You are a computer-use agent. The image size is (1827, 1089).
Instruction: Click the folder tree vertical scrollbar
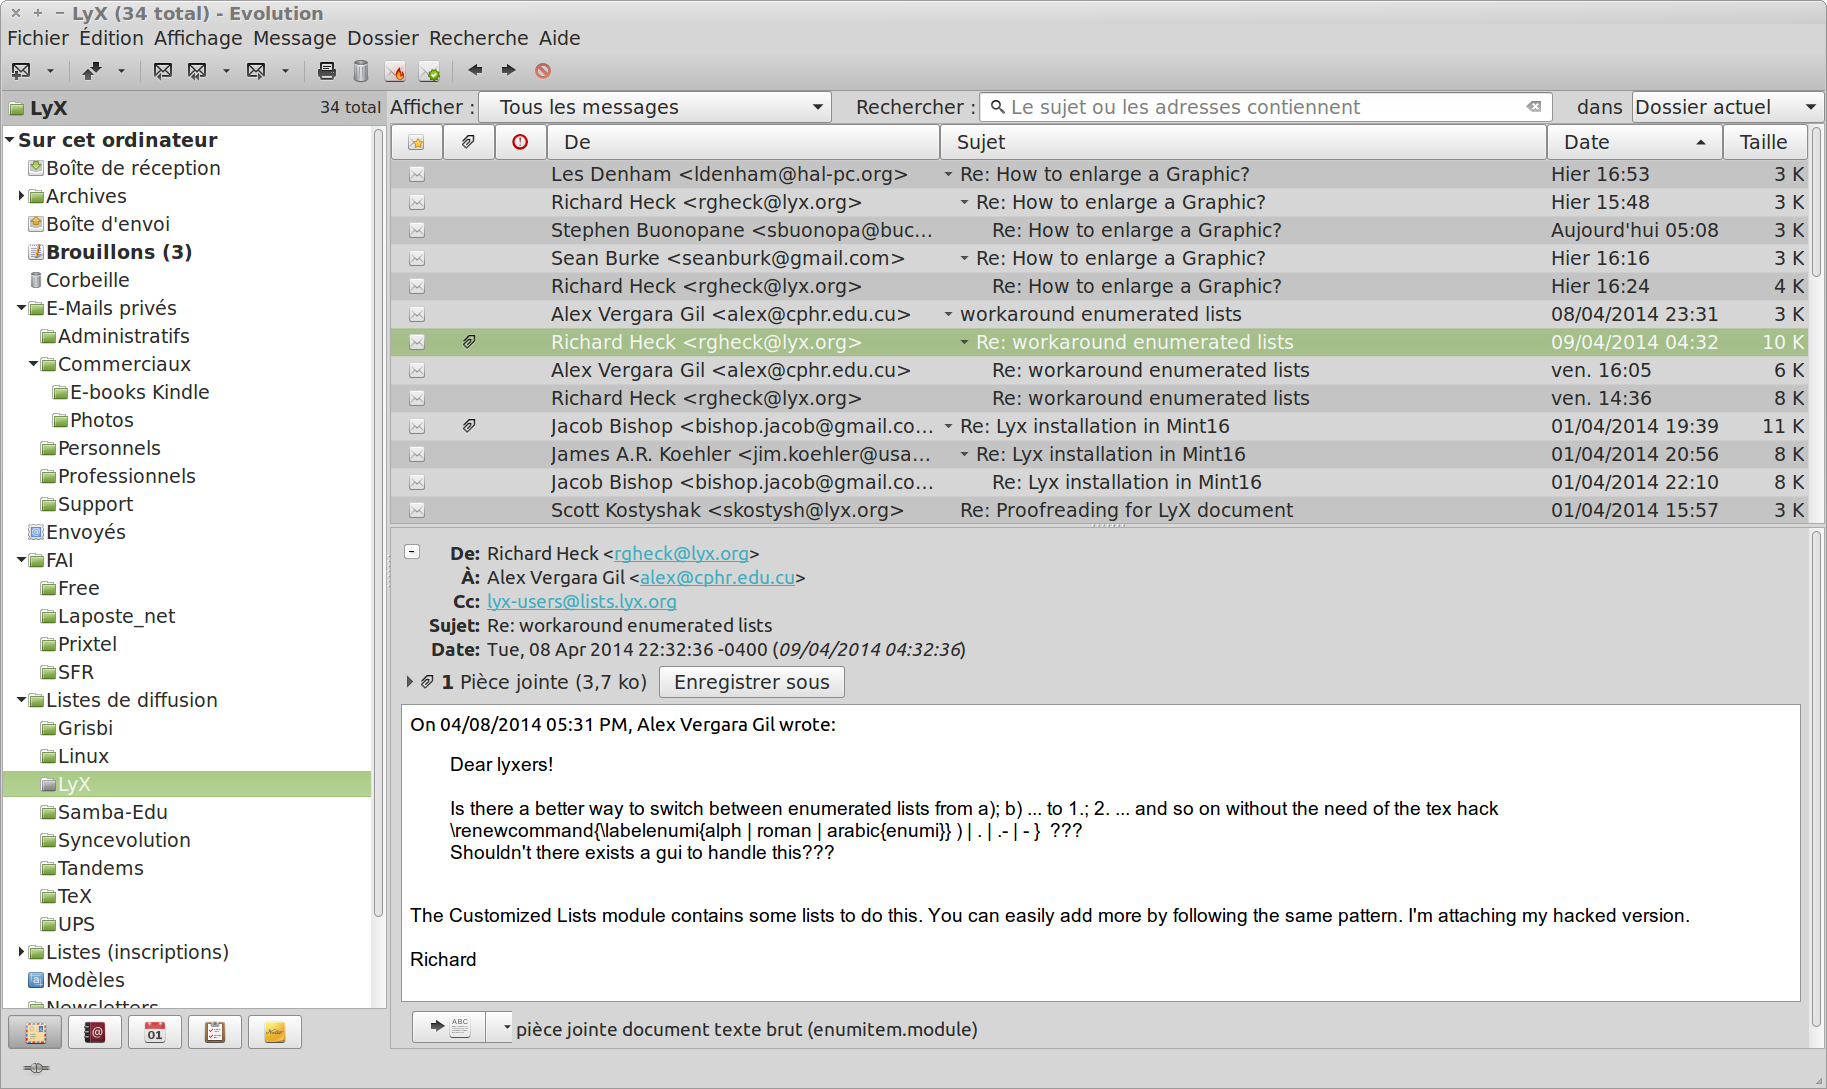click(378, 520)
